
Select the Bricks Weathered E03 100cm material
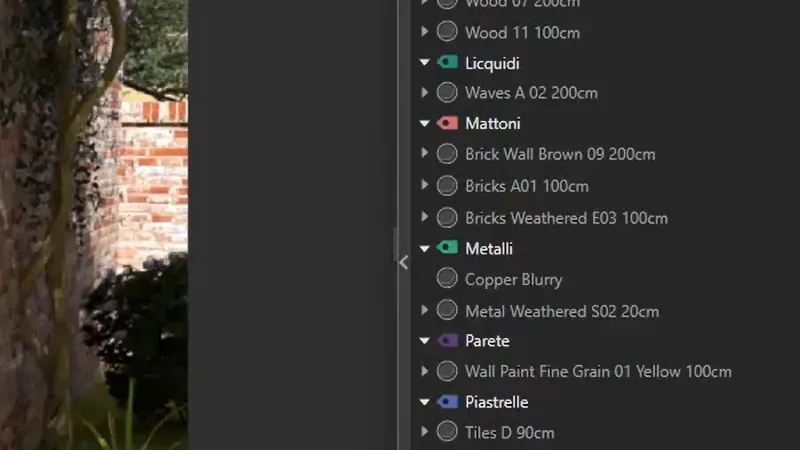tap(566, 218)
